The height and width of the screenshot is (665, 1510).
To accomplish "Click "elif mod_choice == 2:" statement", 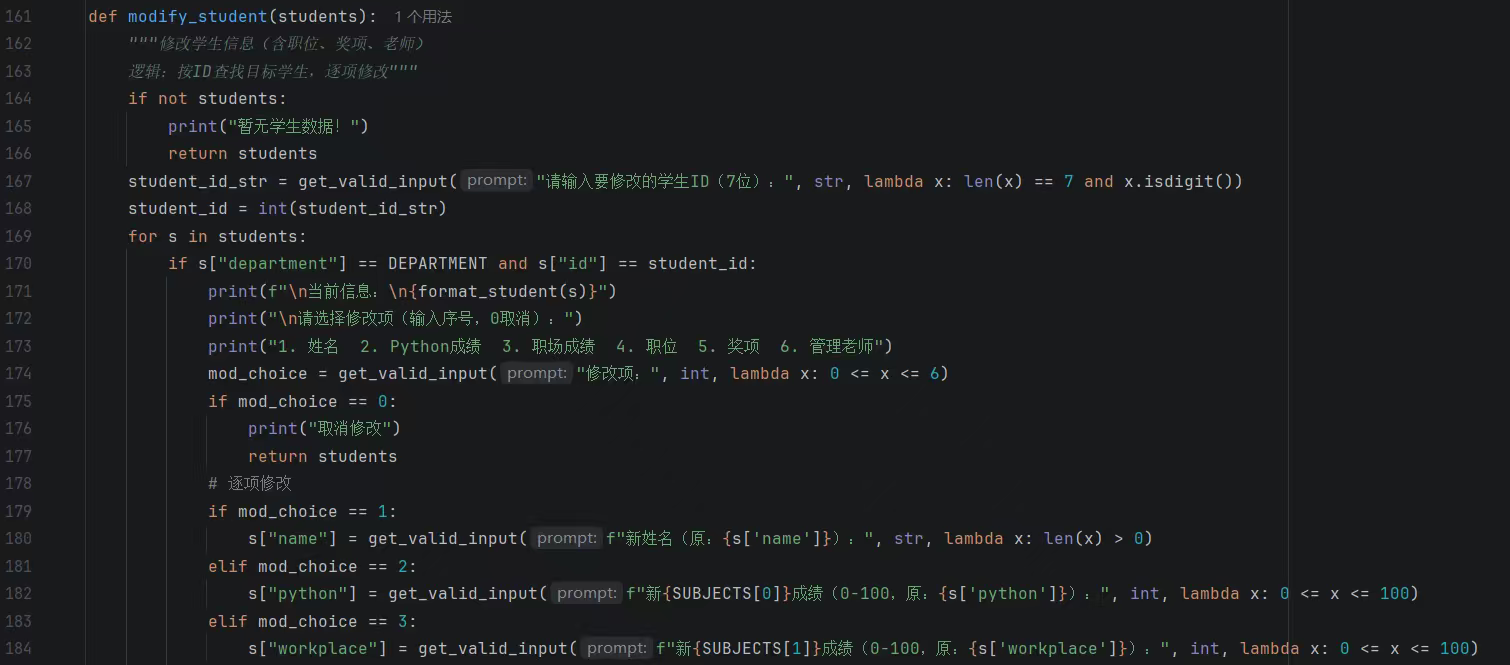I will coord(312,567).
